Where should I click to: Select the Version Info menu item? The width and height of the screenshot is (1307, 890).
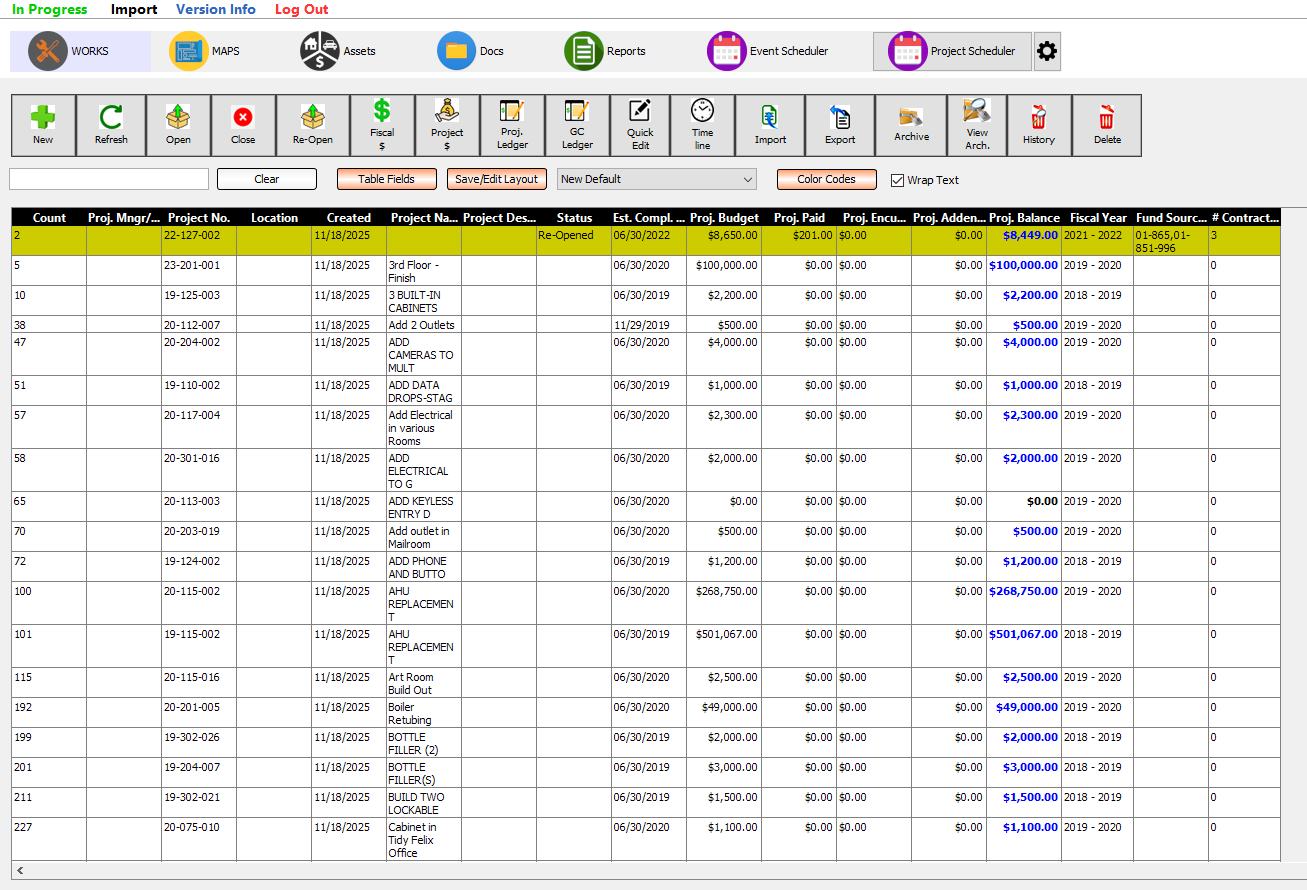pos(215,10)
